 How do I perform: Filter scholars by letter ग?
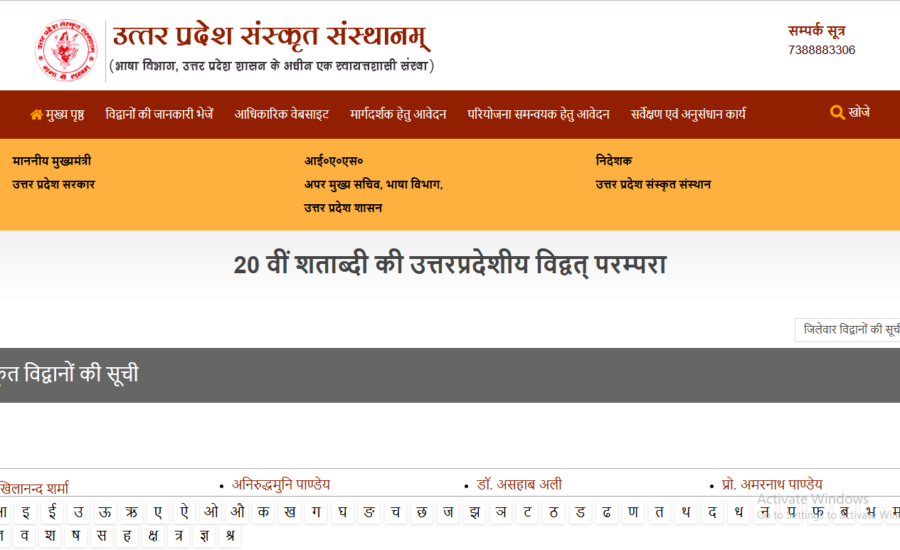(316, 512)
